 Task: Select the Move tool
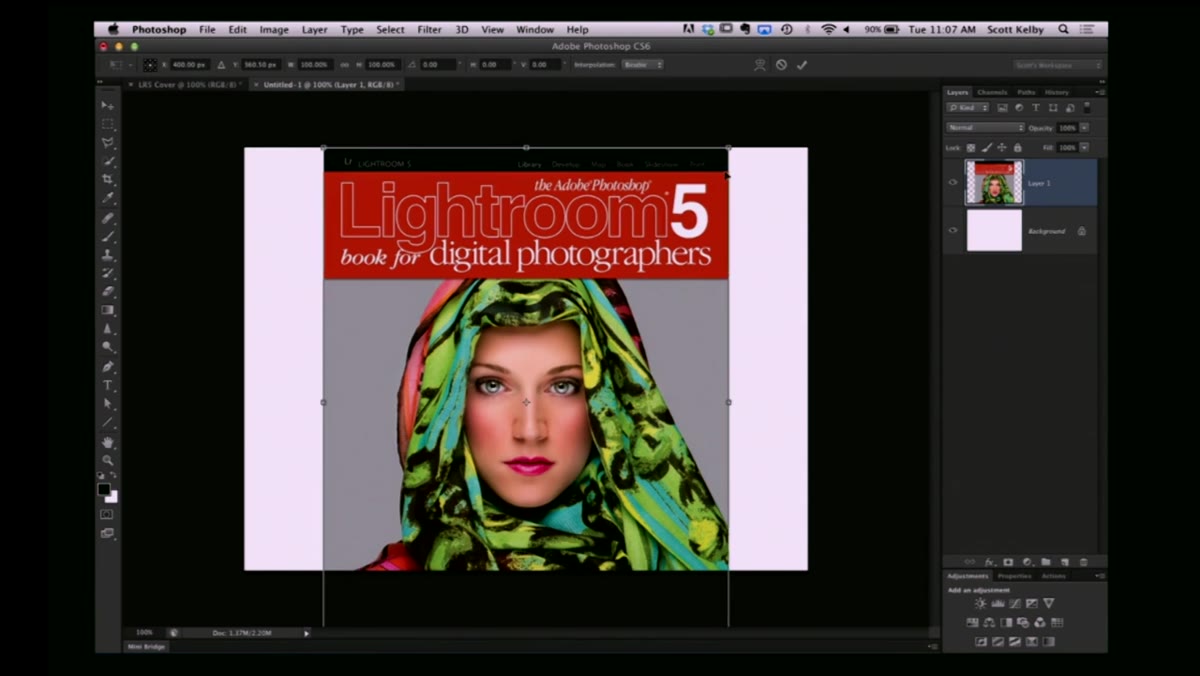click(x=107, y=105)
